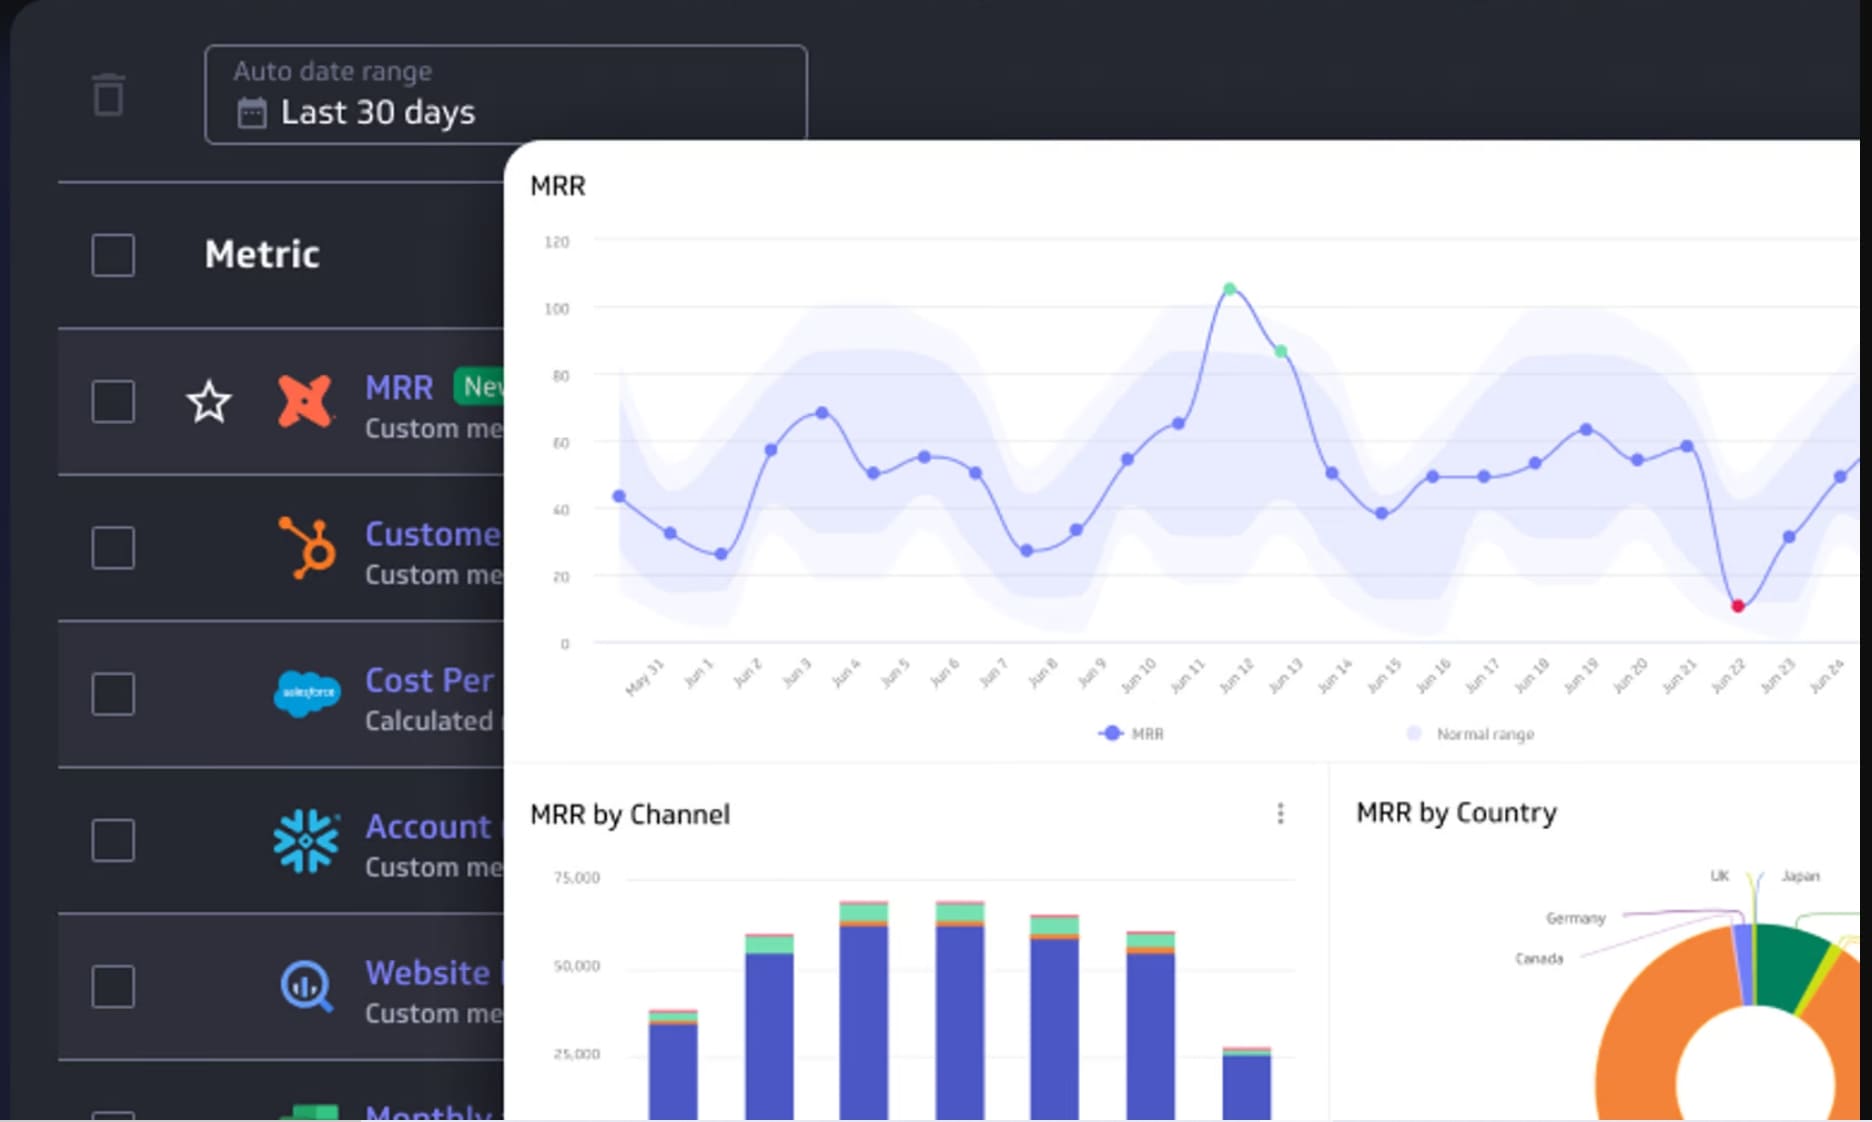Click the BigQuery icon in Website row
The width and height of the screenshot is (1872, 1122).
(x=307, y=987)
